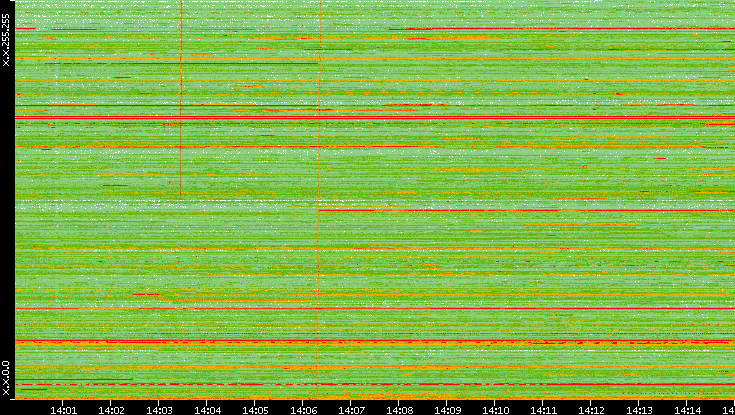Click the 14:13 time axis label

[640, 410]
